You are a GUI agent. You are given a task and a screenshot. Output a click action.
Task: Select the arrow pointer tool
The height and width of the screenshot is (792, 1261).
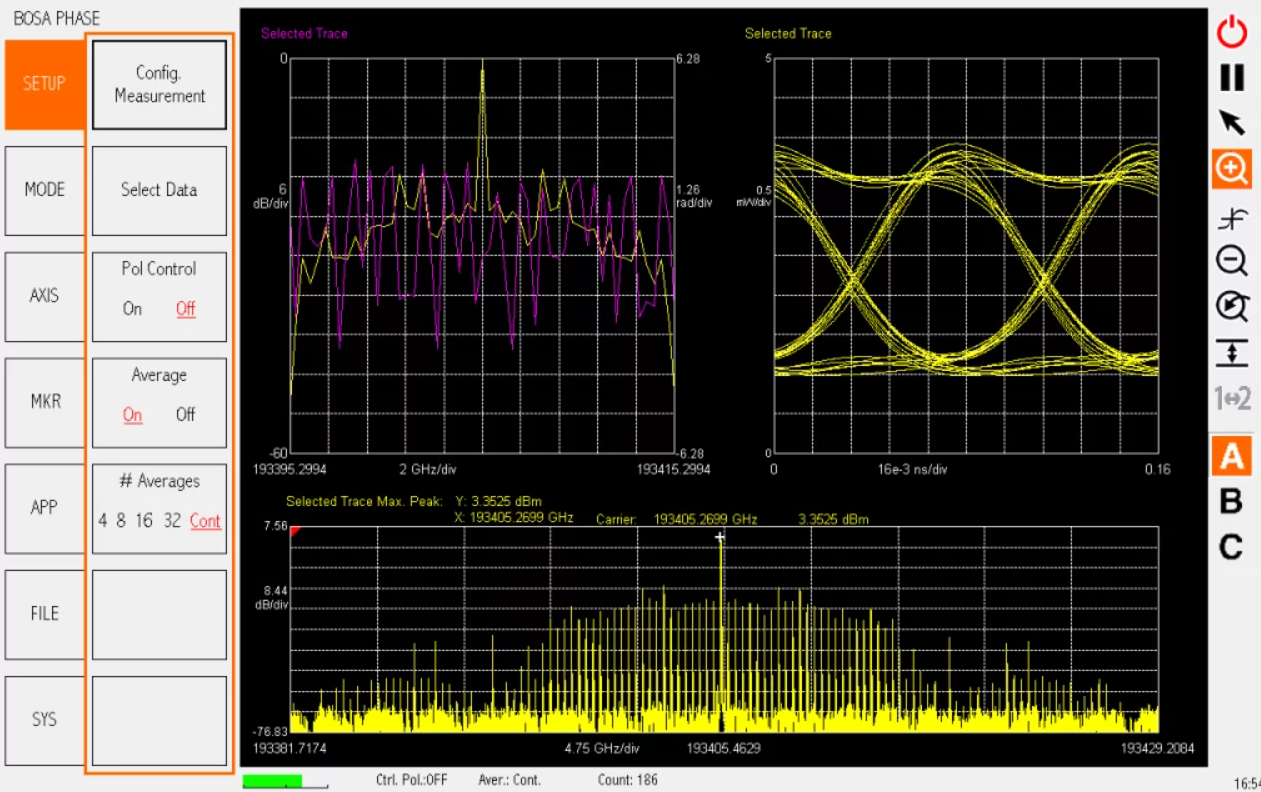[x=1231, y=123]
